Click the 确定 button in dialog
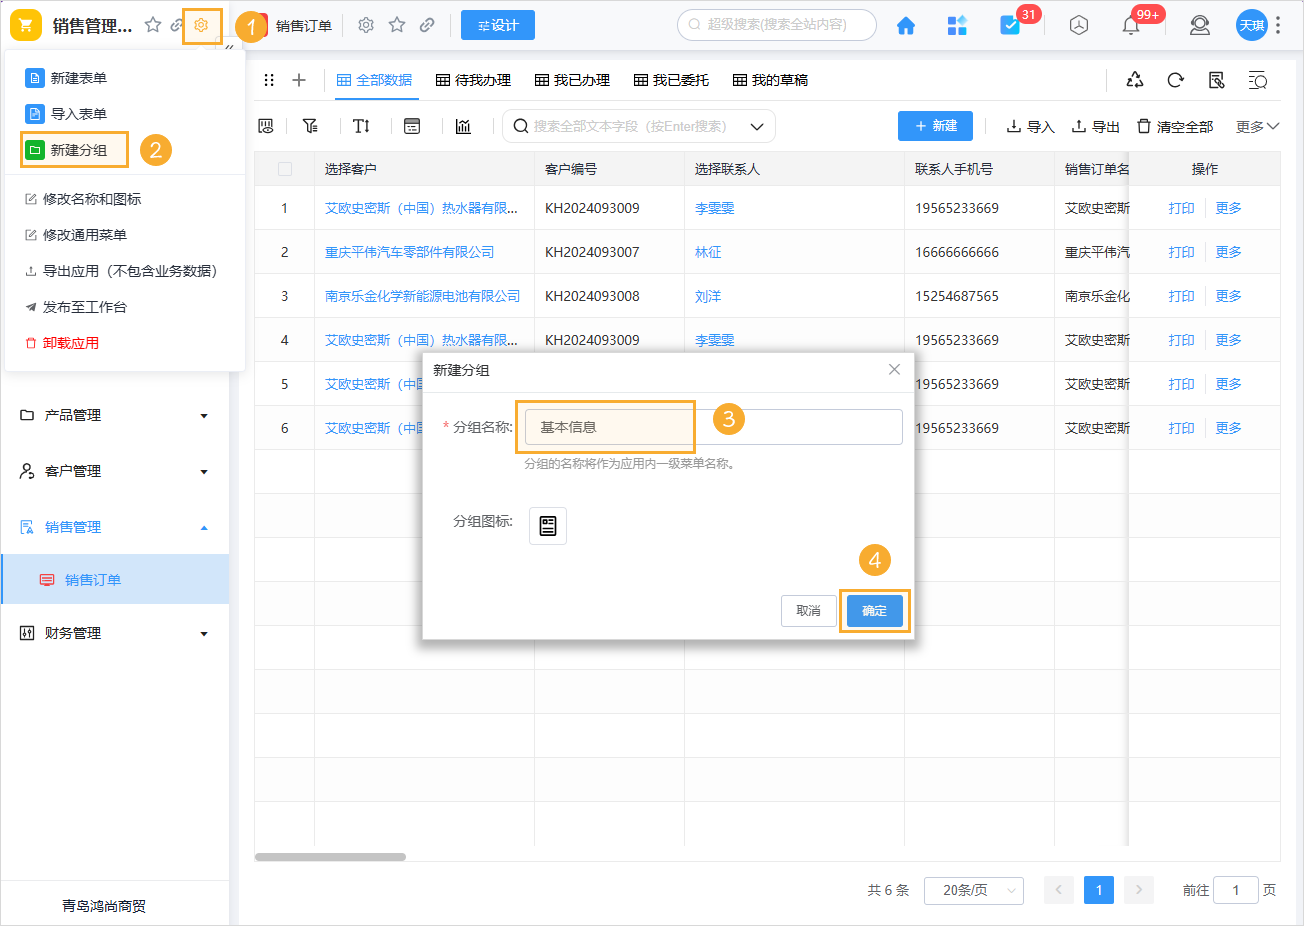The image size is (1304, 926). tap(874, 611)
